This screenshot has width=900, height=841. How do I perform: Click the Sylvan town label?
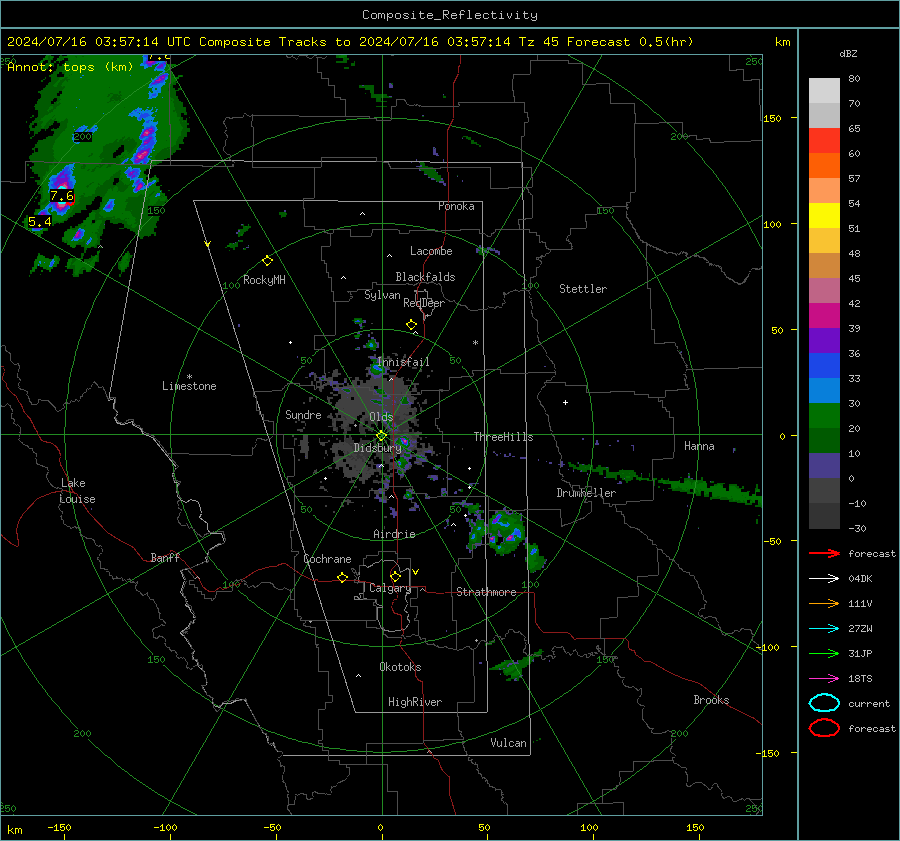pyautogui.click(x=382, y=296)
